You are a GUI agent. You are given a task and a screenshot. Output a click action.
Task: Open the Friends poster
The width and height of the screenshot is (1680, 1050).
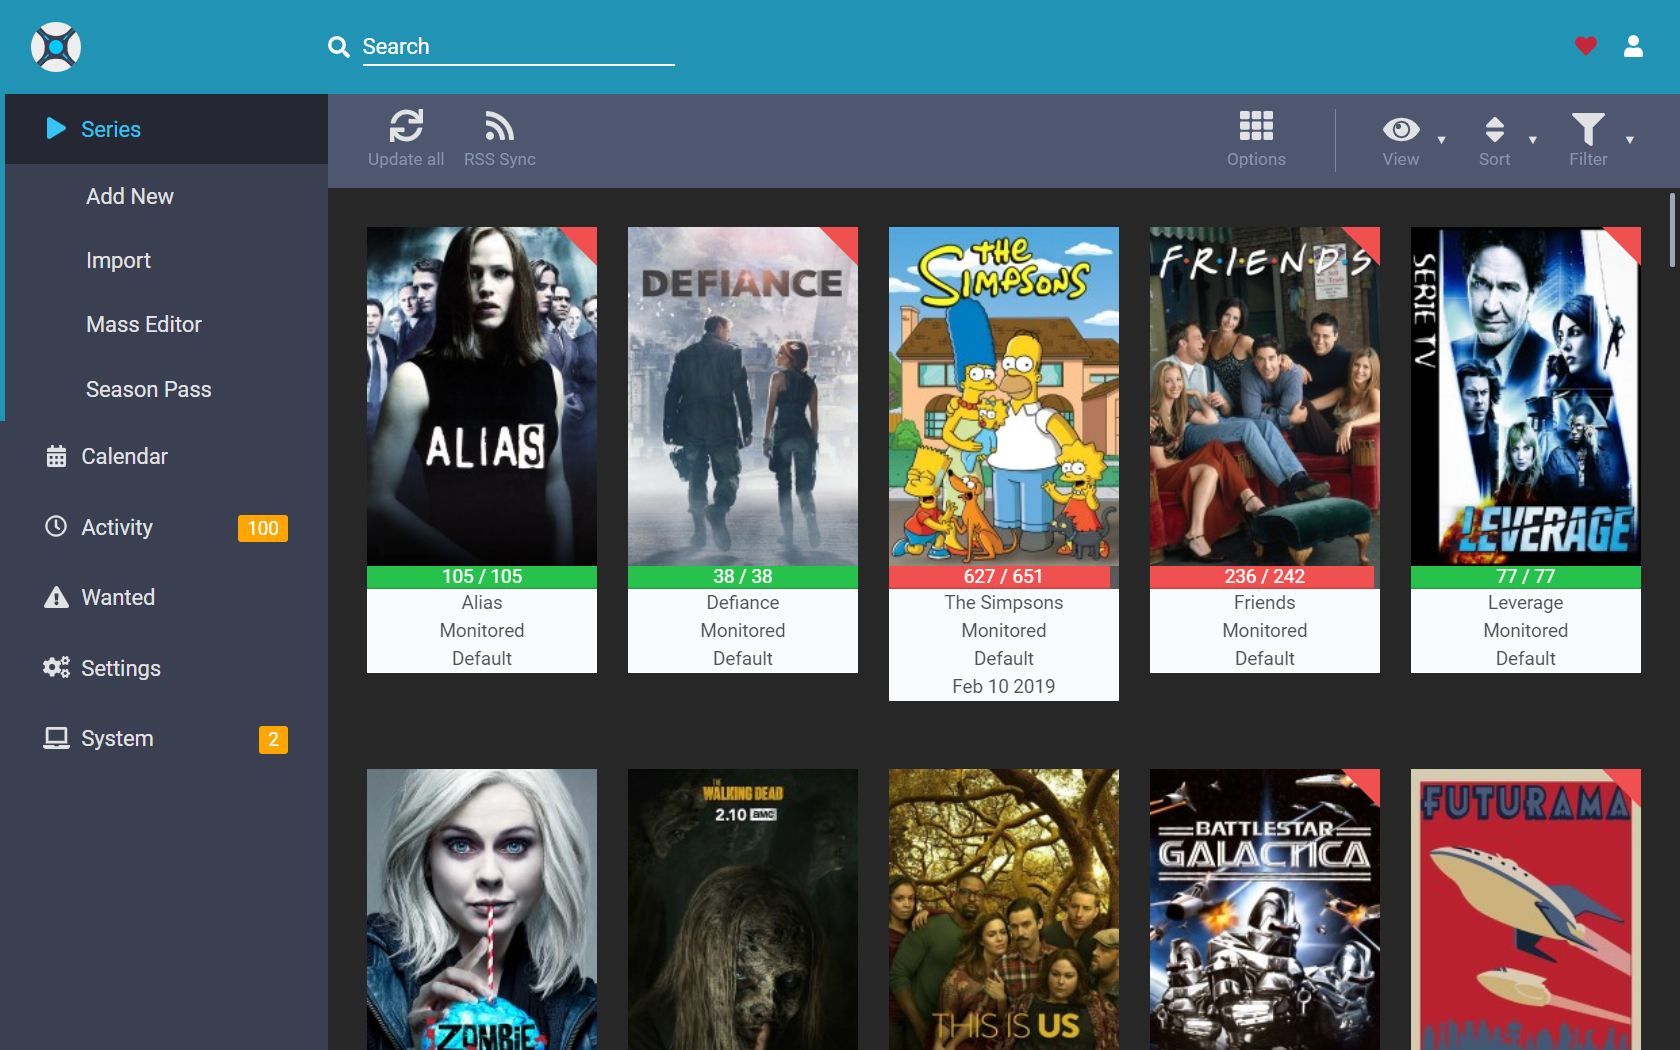click(1265, 397)
